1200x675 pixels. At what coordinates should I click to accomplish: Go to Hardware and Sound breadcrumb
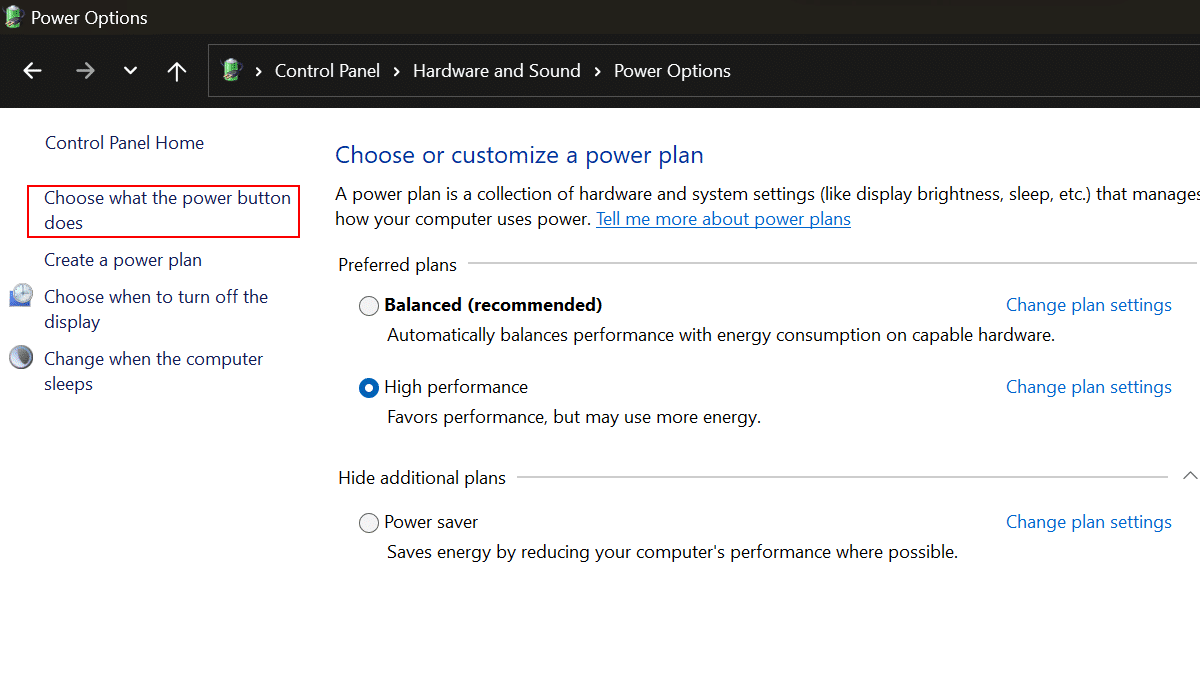coord(496,71)
